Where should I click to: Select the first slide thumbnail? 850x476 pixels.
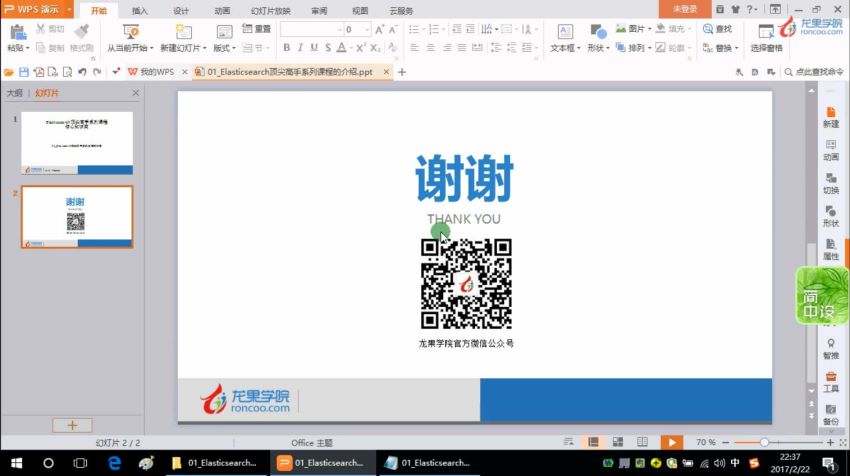coord(77,143)
